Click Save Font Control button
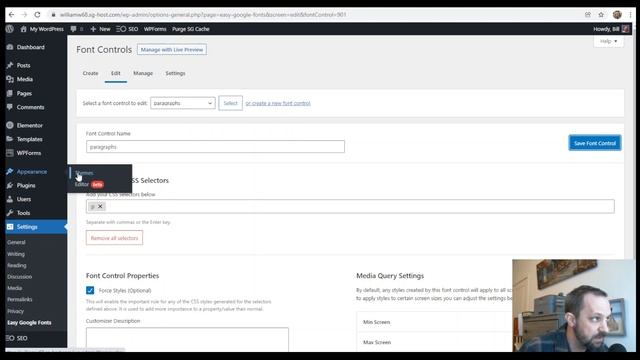Screen dimensions: 640x360 click(595, 143)
